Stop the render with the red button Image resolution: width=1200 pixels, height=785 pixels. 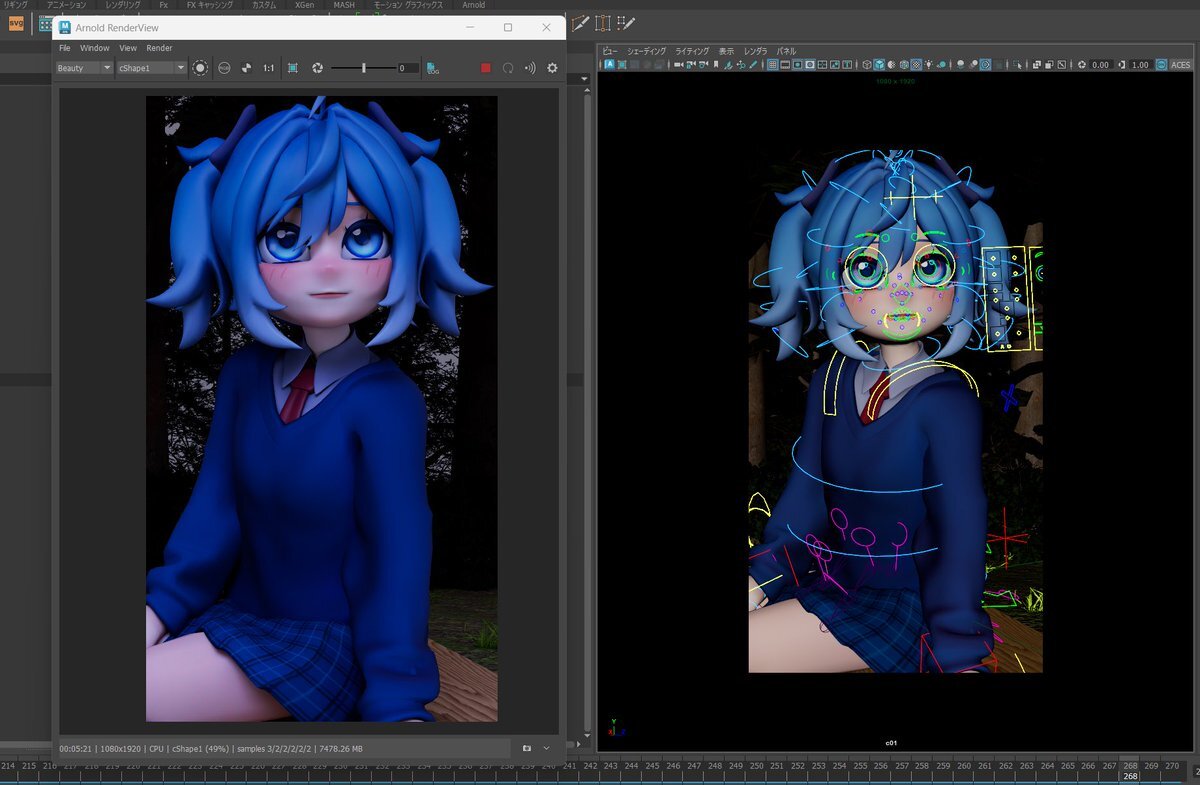(x=486, y=68)
